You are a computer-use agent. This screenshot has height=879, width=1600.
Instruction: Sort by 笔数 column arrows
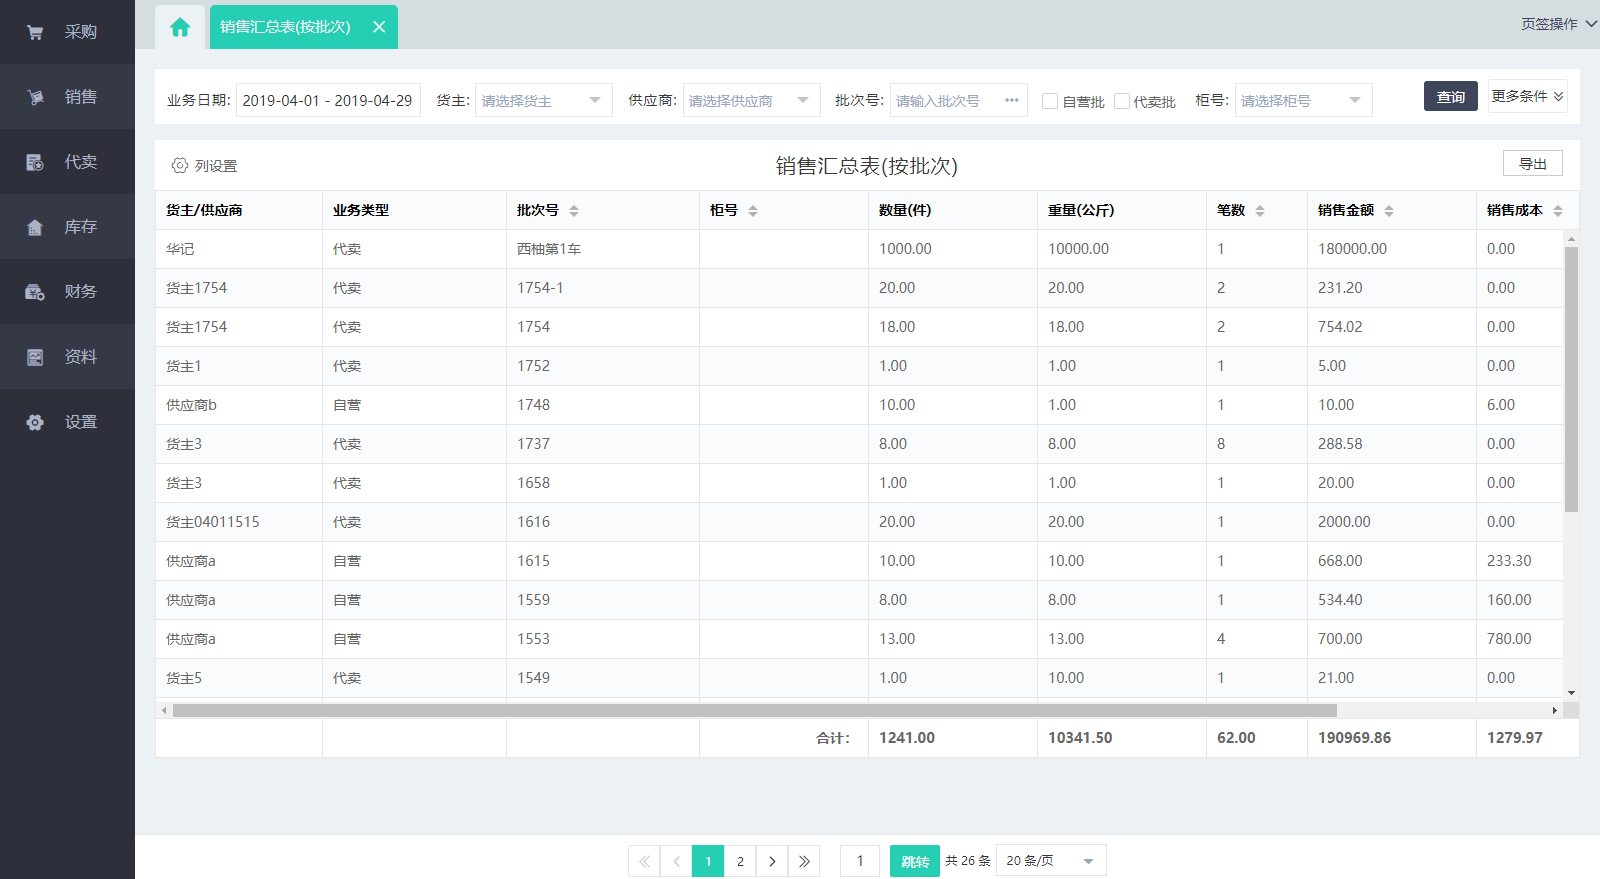tap(1260, 211)
